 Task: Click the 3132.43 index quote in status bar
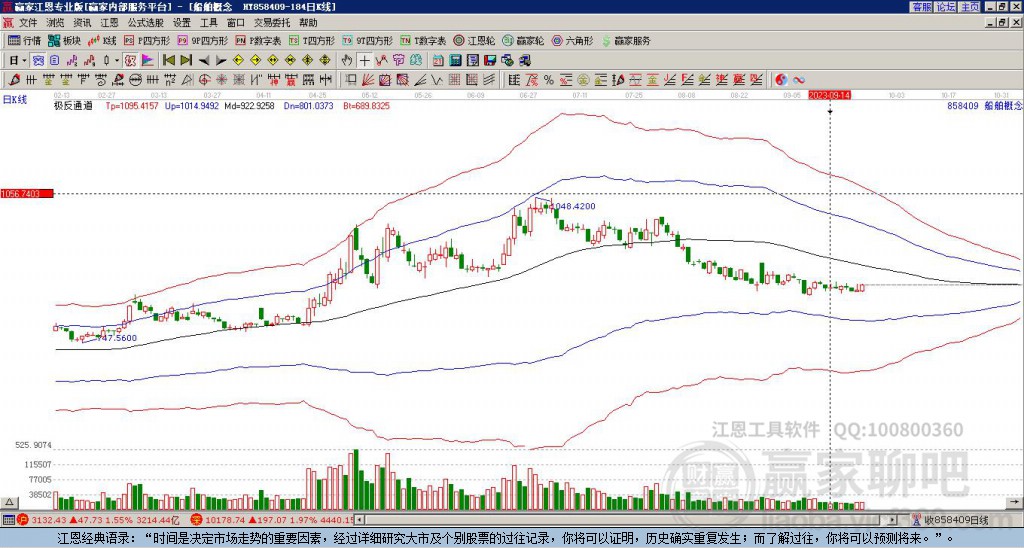[50, 521]
